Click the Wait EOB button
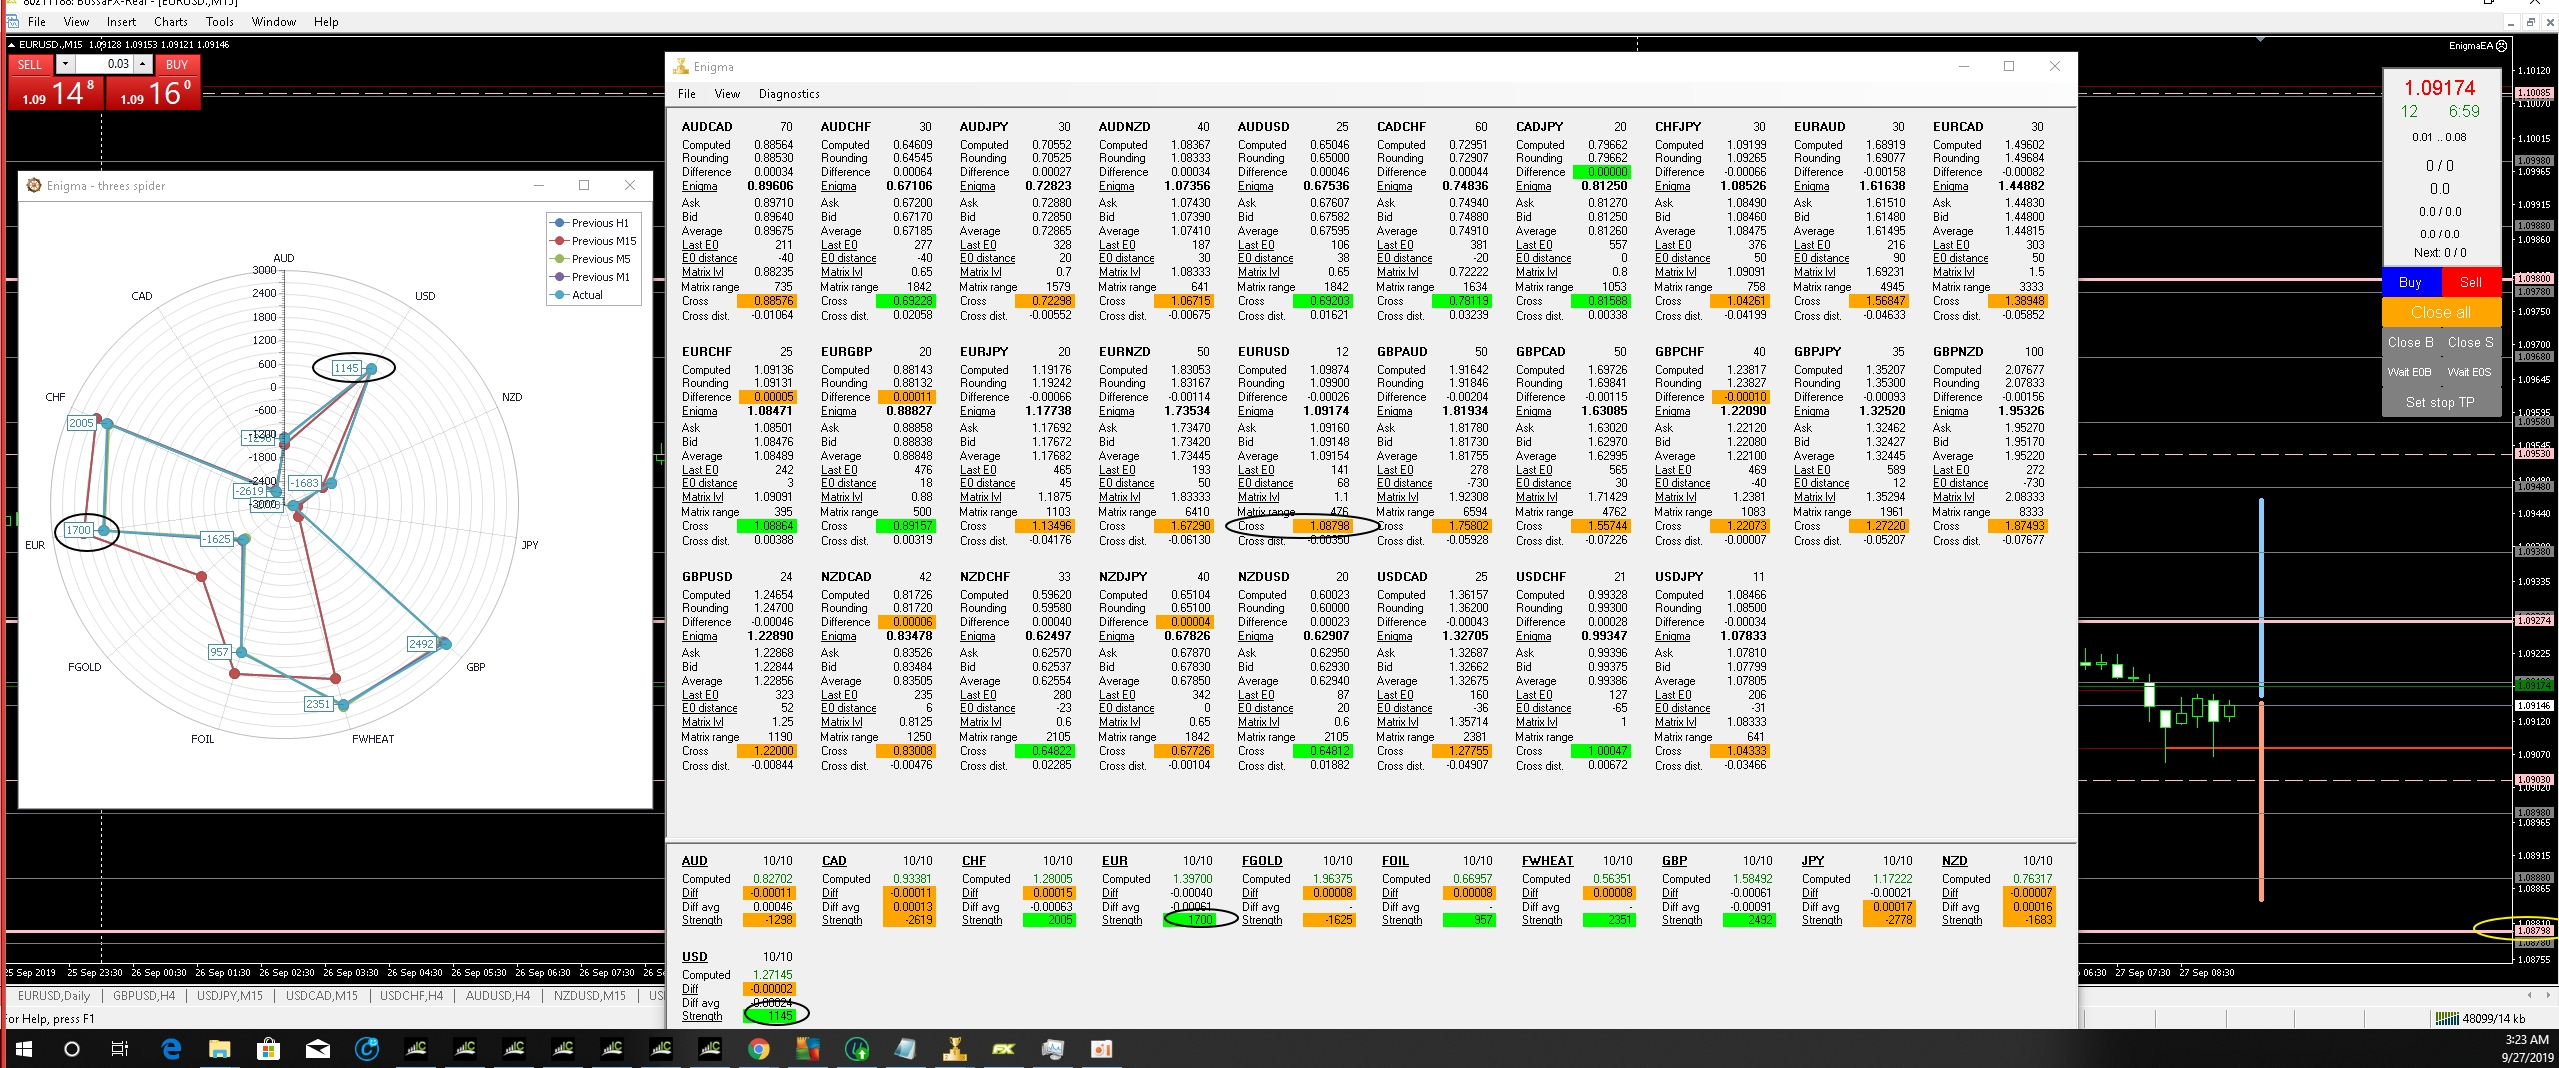2559x1068 pixels. [2411, 372]
